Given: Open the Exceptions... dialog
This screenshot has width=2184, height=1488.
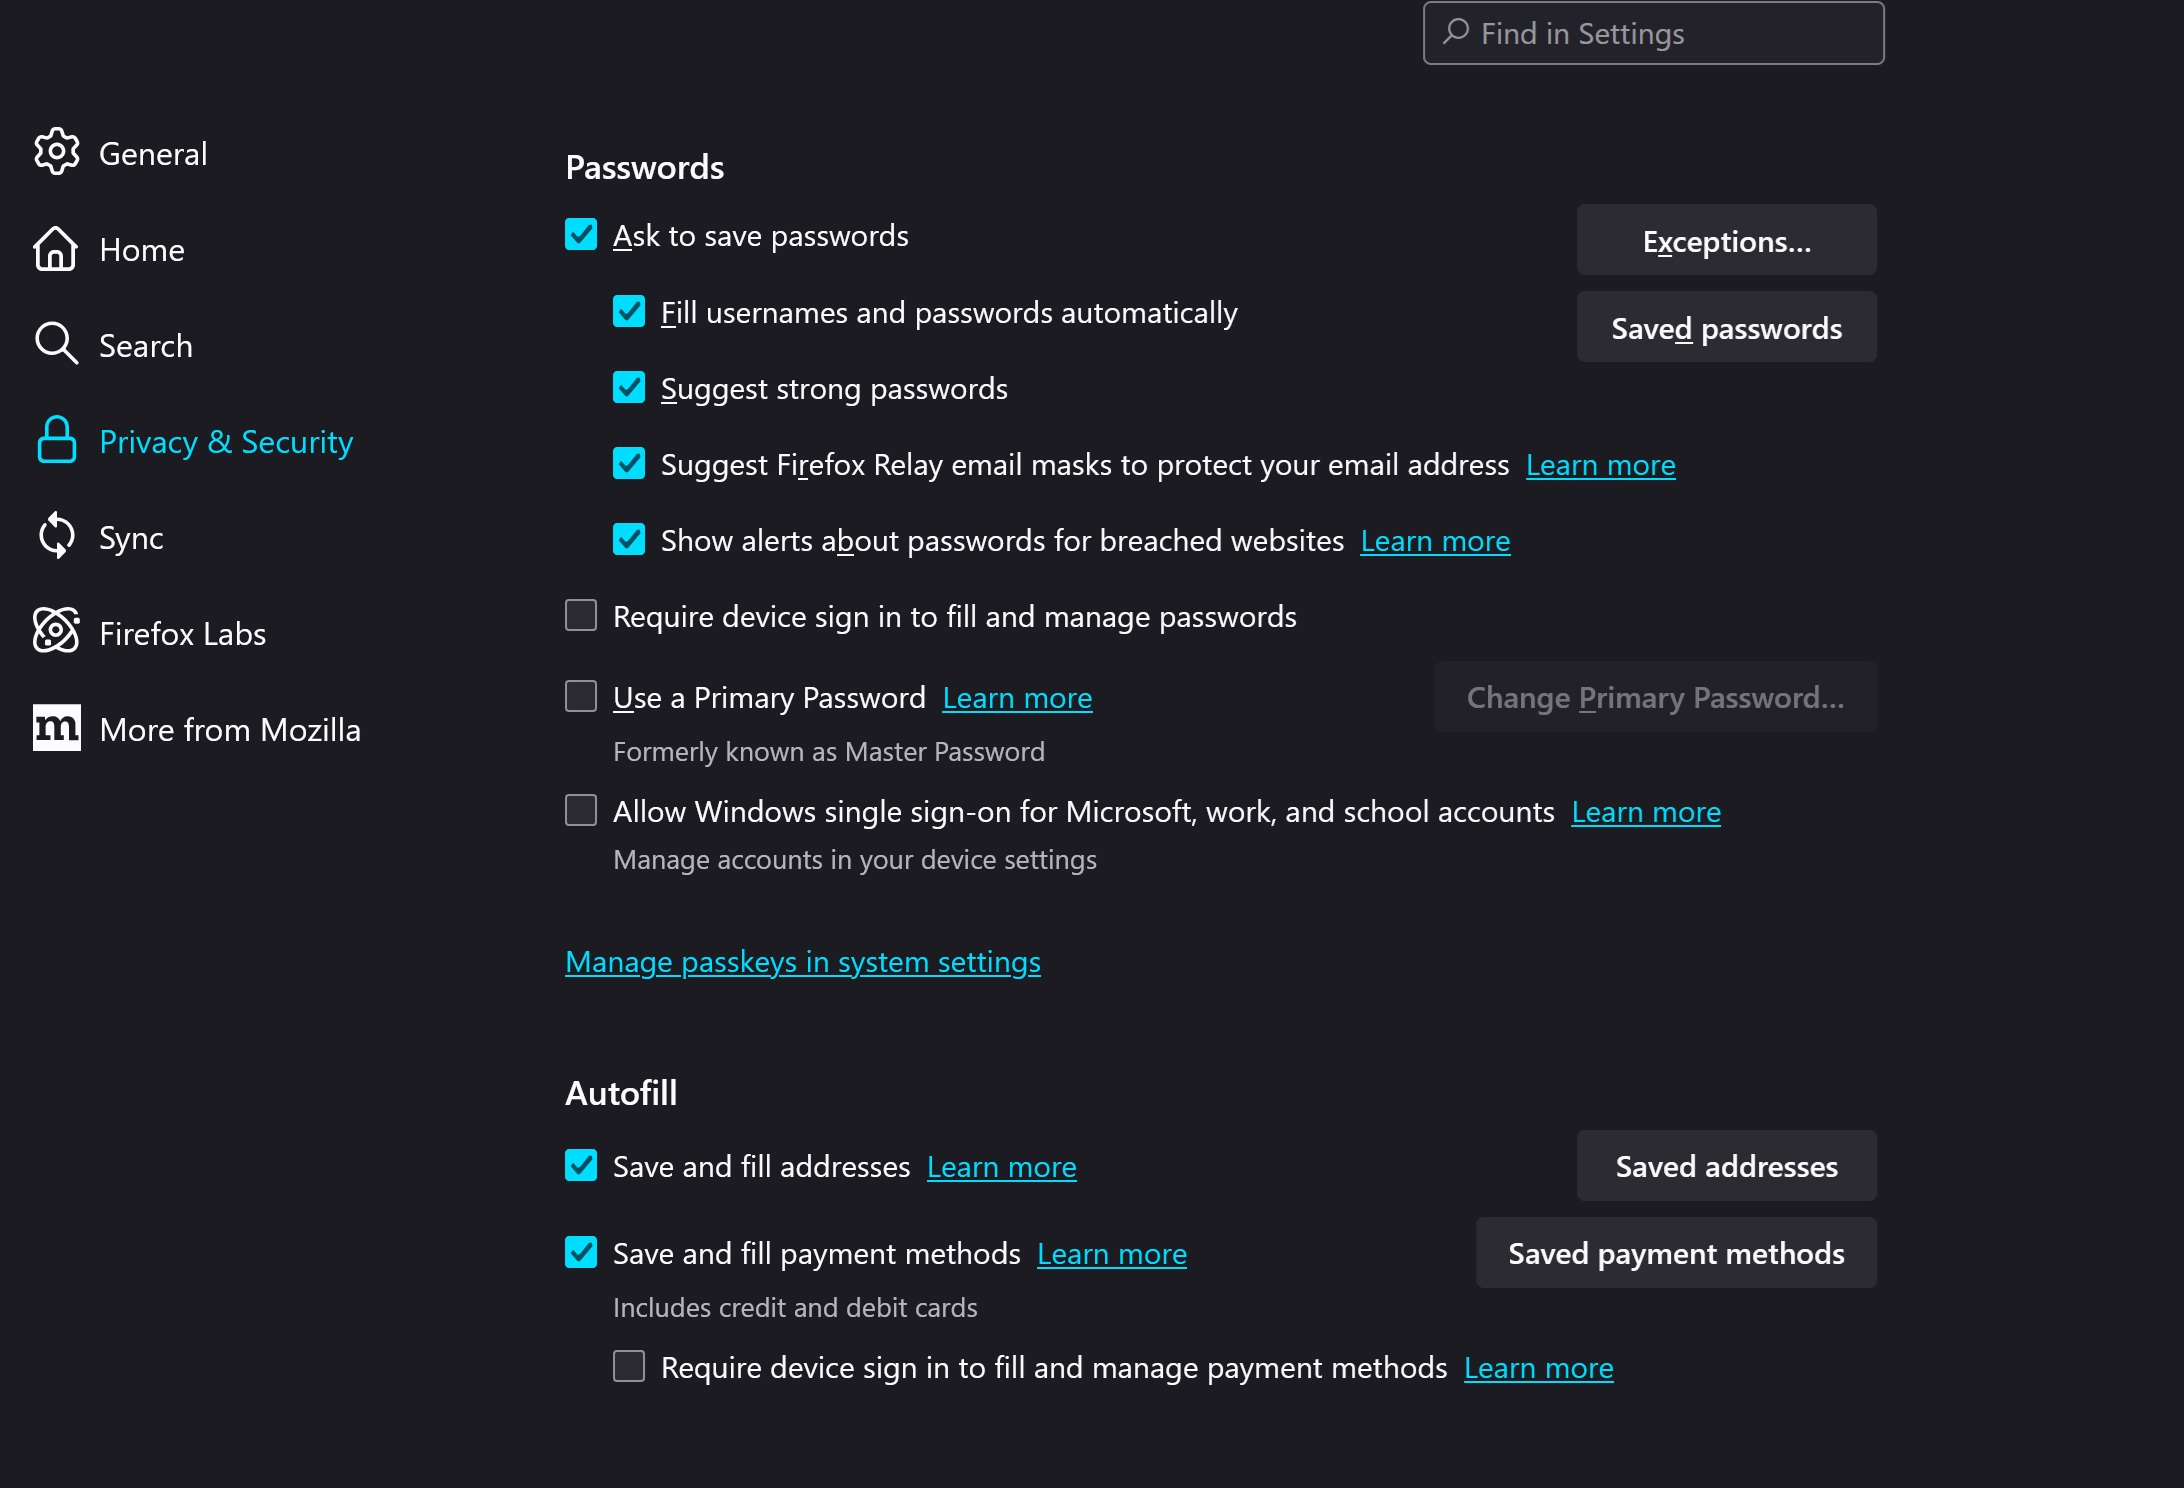Looking at the screenshot, I should coord(1726,240).
